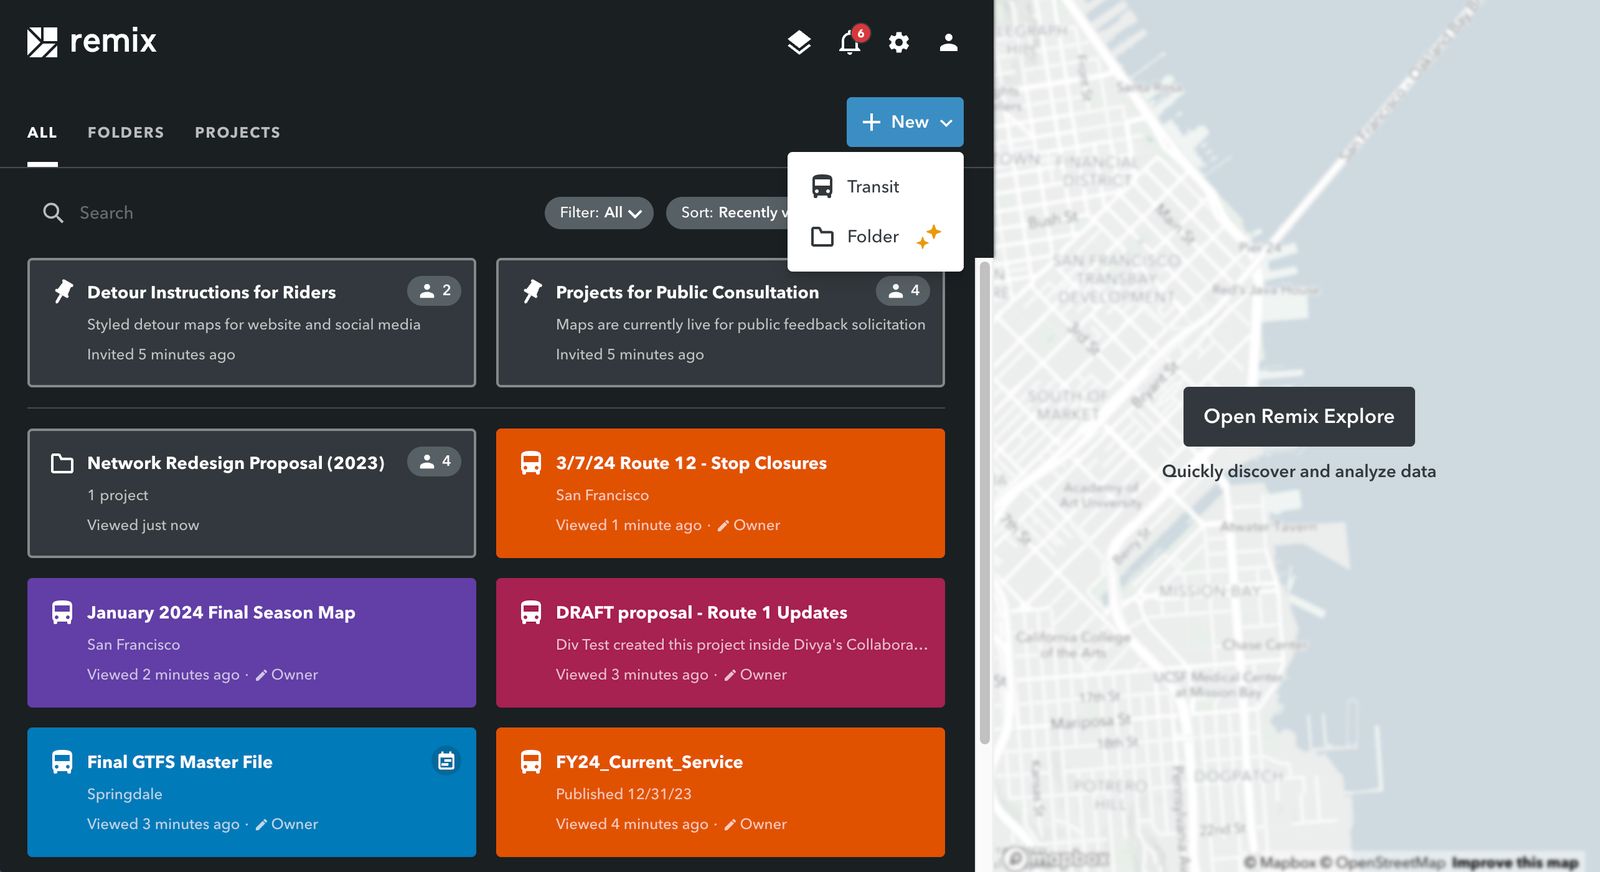Click the 4 collaborators badge on Public Consultation
The height and width of the screenshot is (872, 1600).
[903, 291]
